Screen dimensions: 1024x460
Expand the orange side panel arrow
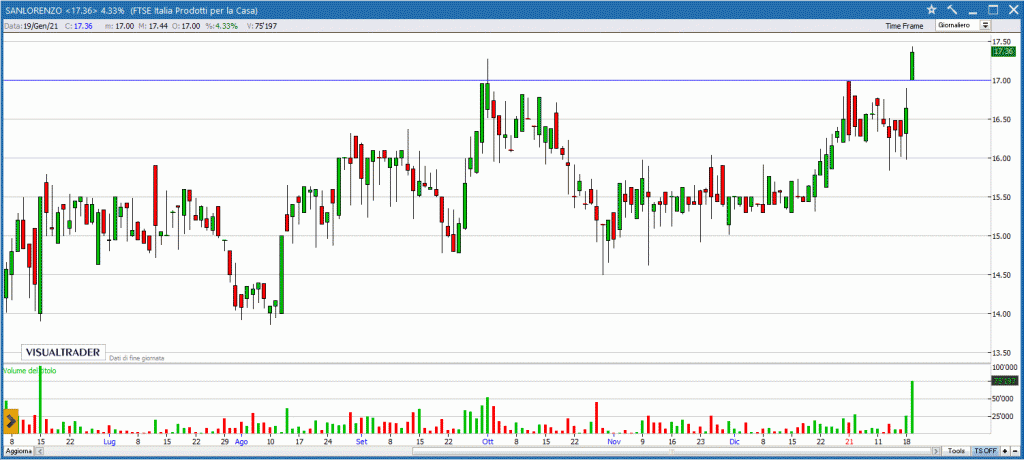point(11,421)
